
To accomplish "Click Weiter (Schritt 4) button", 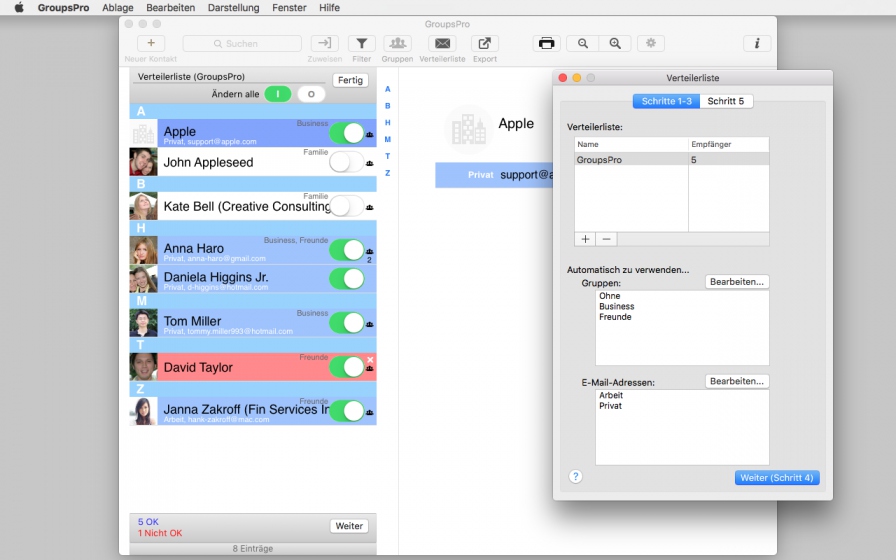I will (x=777, y=478).
